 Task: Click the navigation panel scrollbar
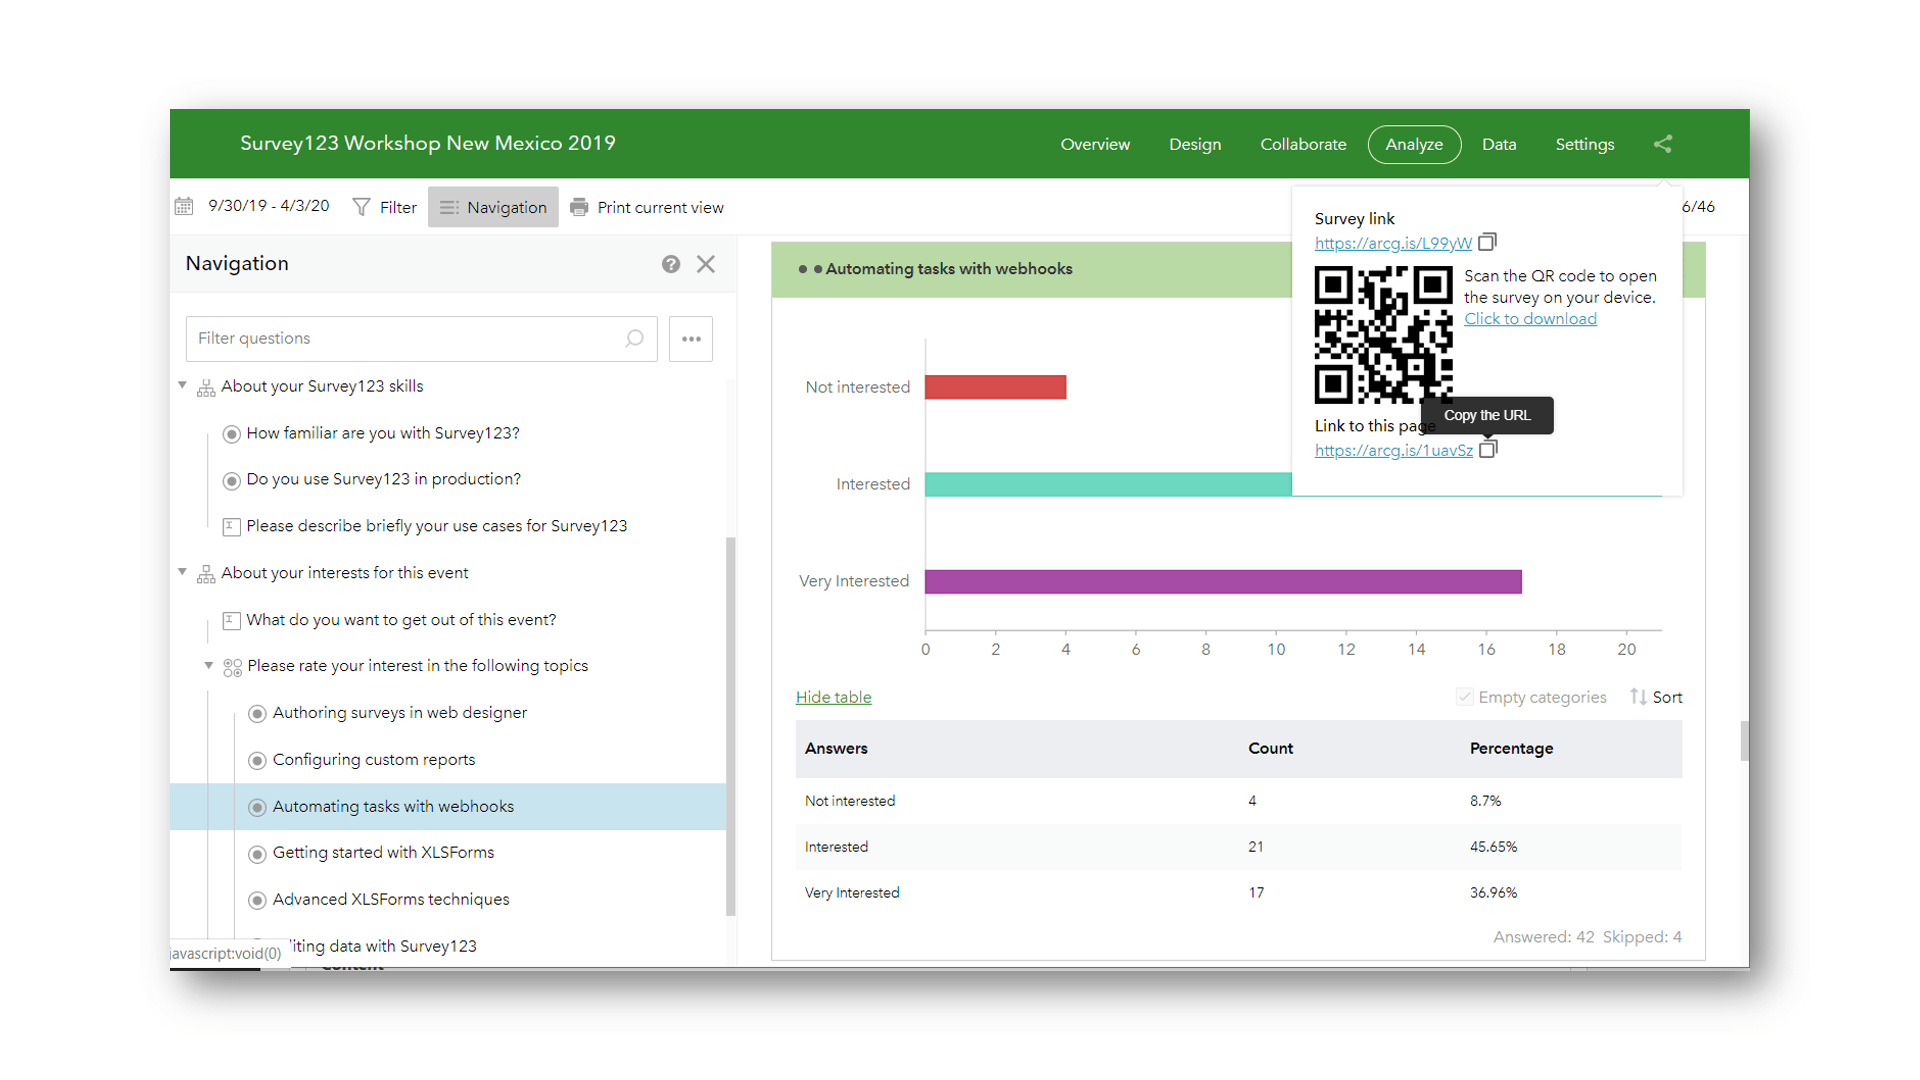point(731,725)
